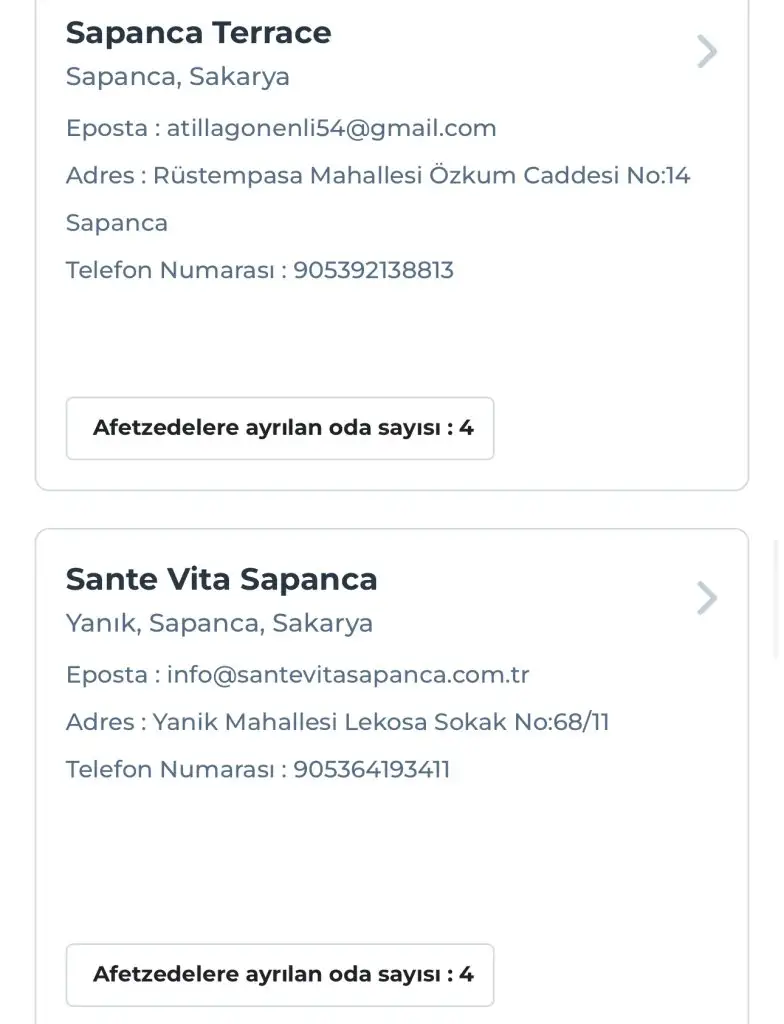
Task: Click the Yanik Mahallesi Lekosa Sokak address
Action: coord(381,721)
